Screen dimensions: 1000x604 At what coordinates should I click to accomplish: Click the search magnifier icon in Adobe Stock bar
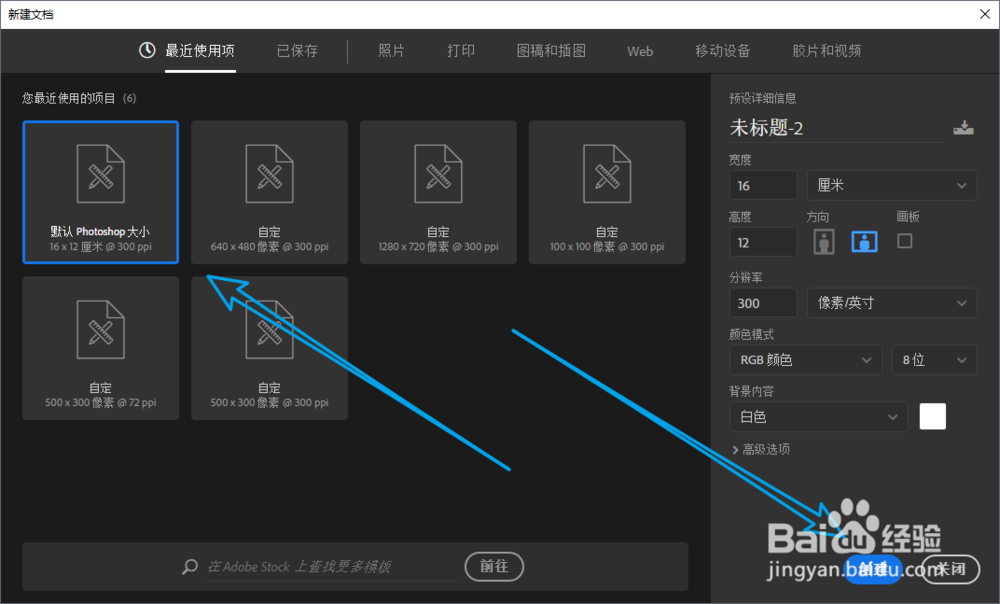(x=190, y=566)
